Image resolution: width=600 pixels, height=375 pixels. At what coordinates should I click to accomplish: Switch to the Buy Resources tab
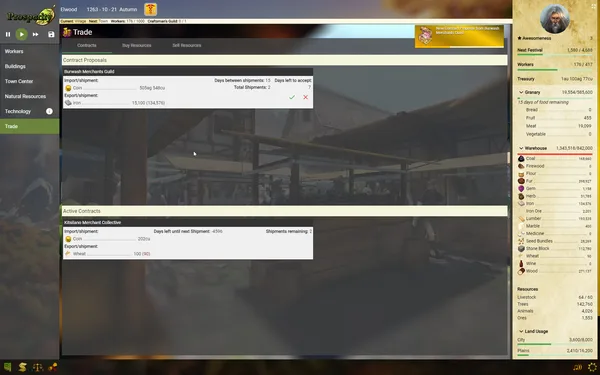(x=137, y=46)
